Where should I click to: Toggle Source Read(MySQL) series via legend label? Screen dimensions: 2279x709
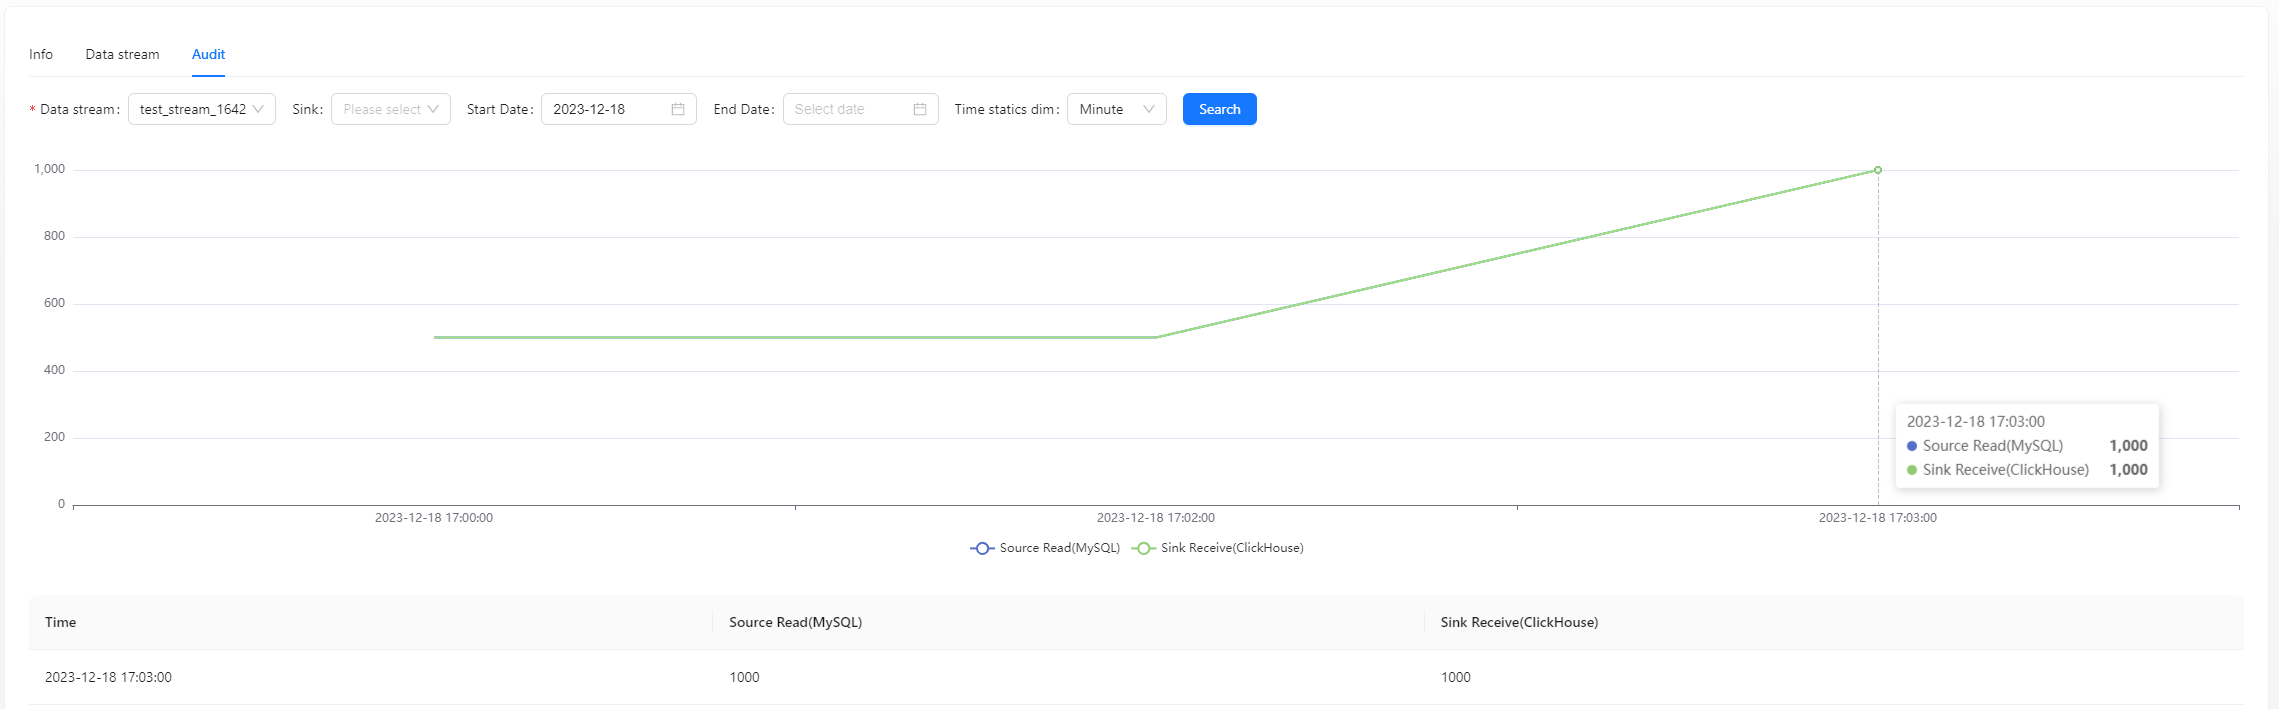click(1059, 548)
